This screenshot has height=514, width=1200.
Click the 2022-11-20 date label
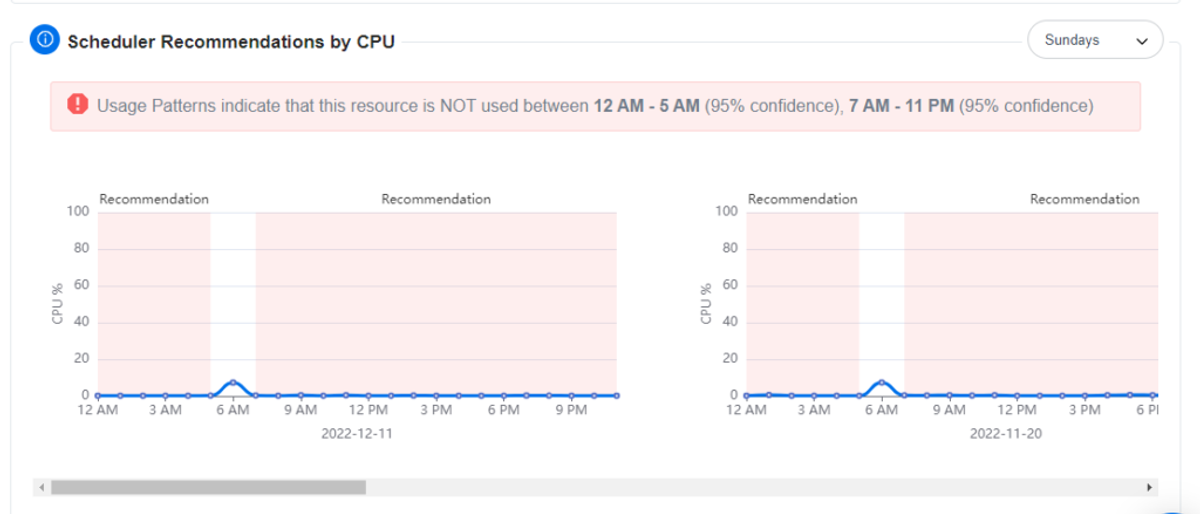point(1005,435)
